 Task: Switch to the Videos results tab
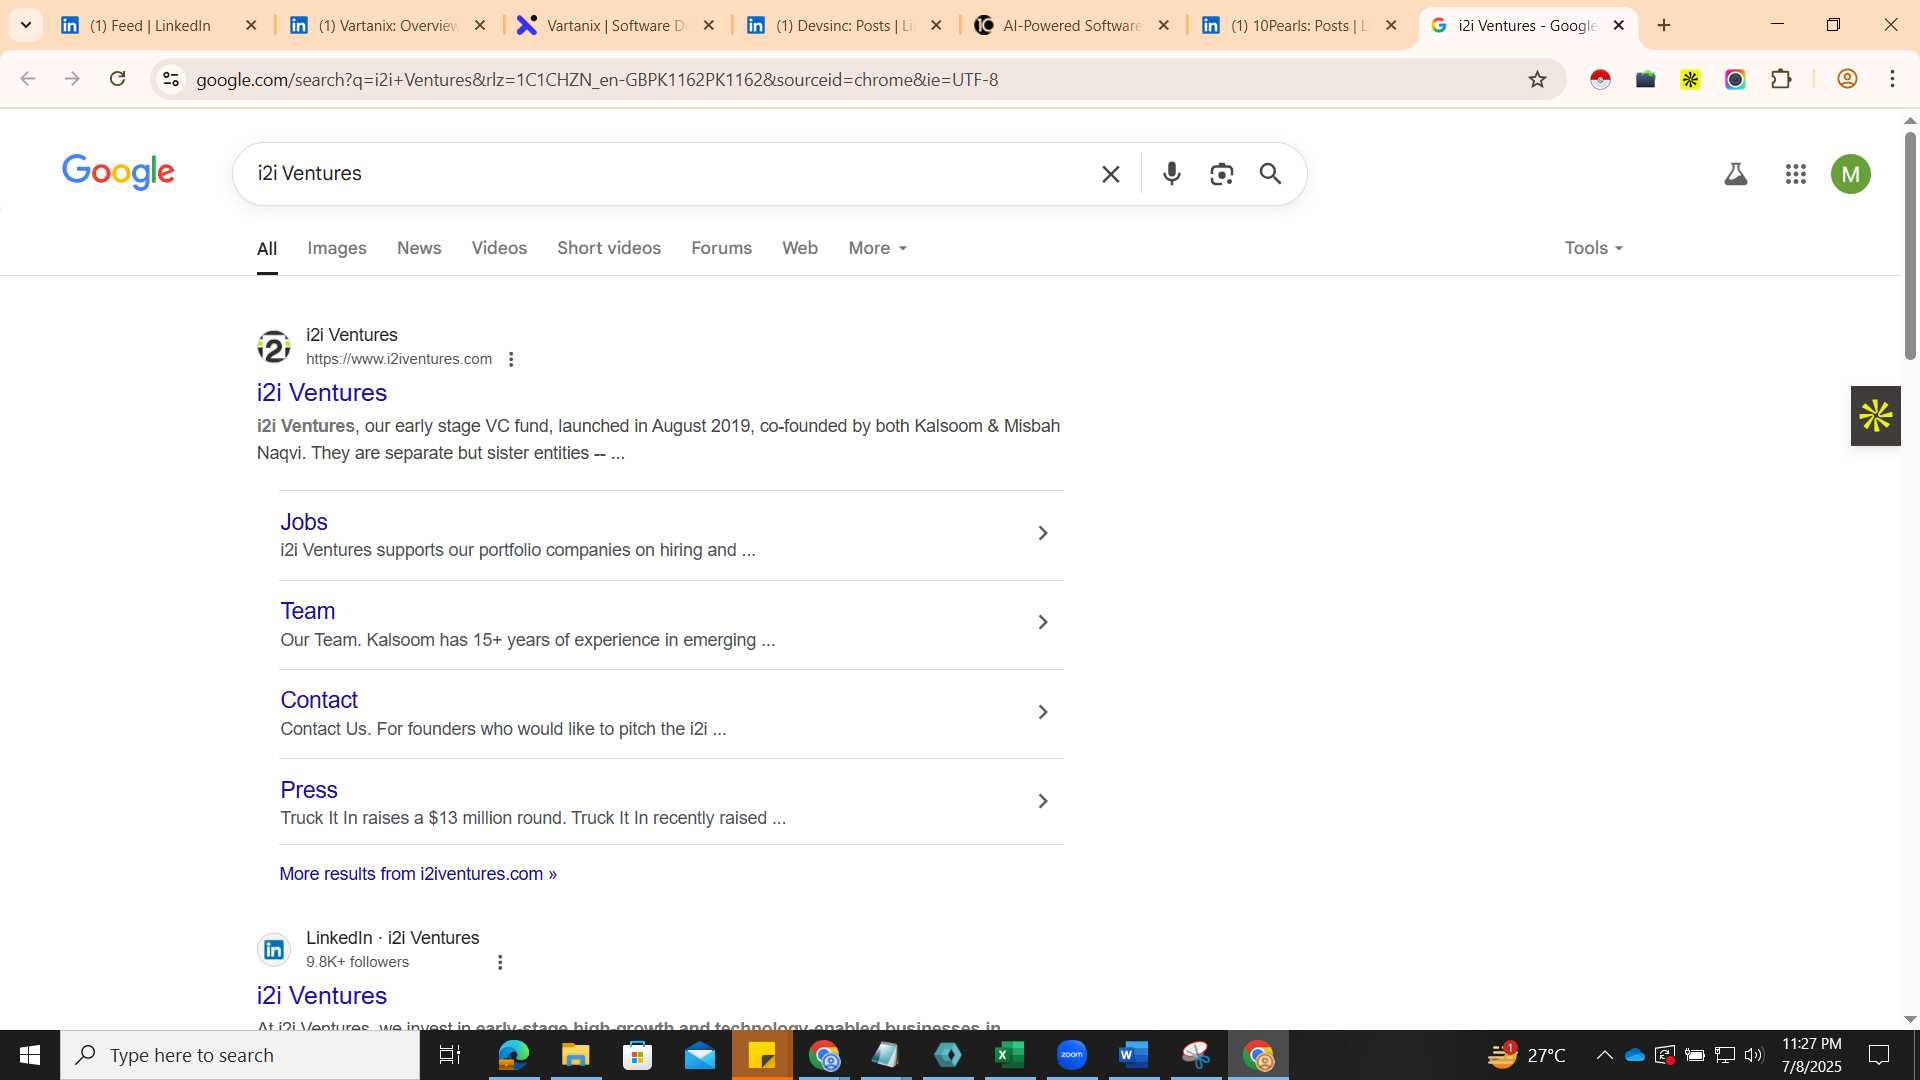click(x=499, y=248)
